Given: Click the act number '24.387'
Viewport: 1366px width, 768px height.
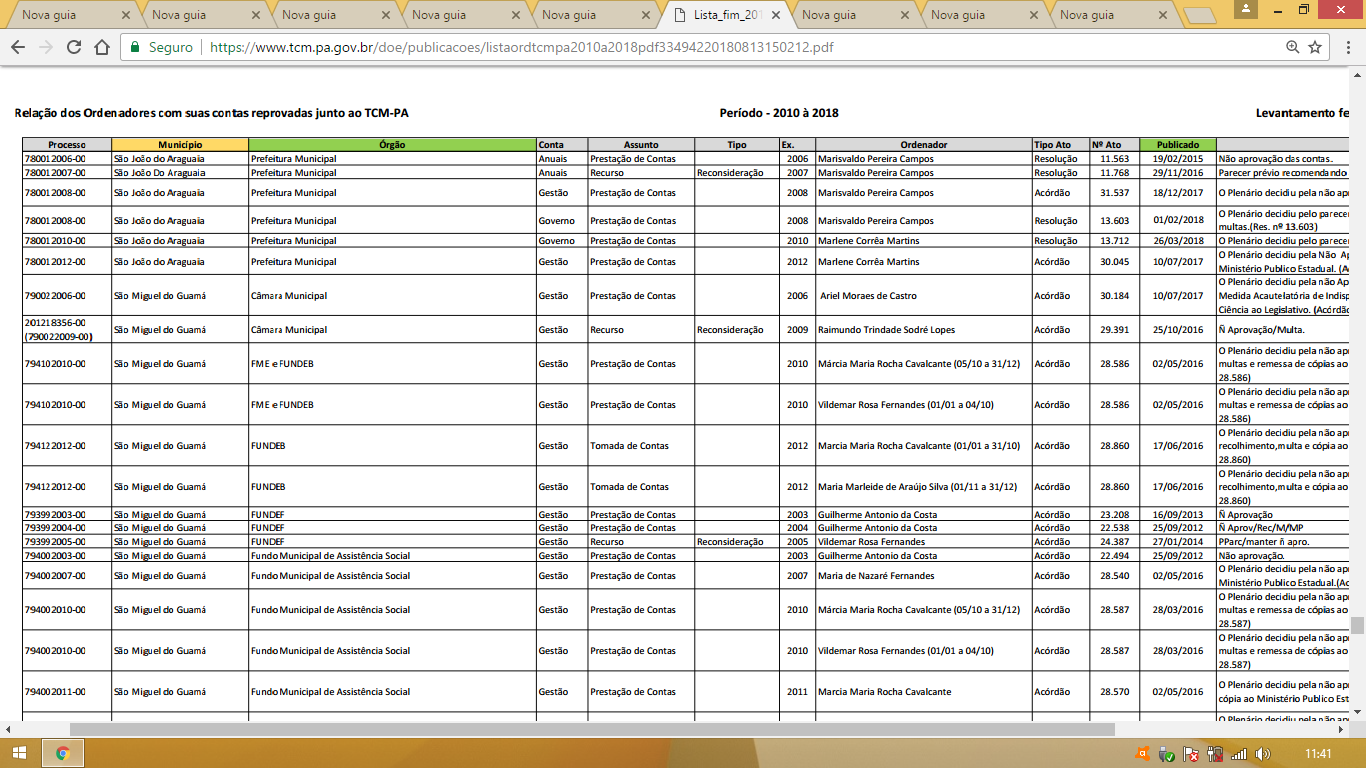Looking at the screenshot, I should (x=1114, y=542).
